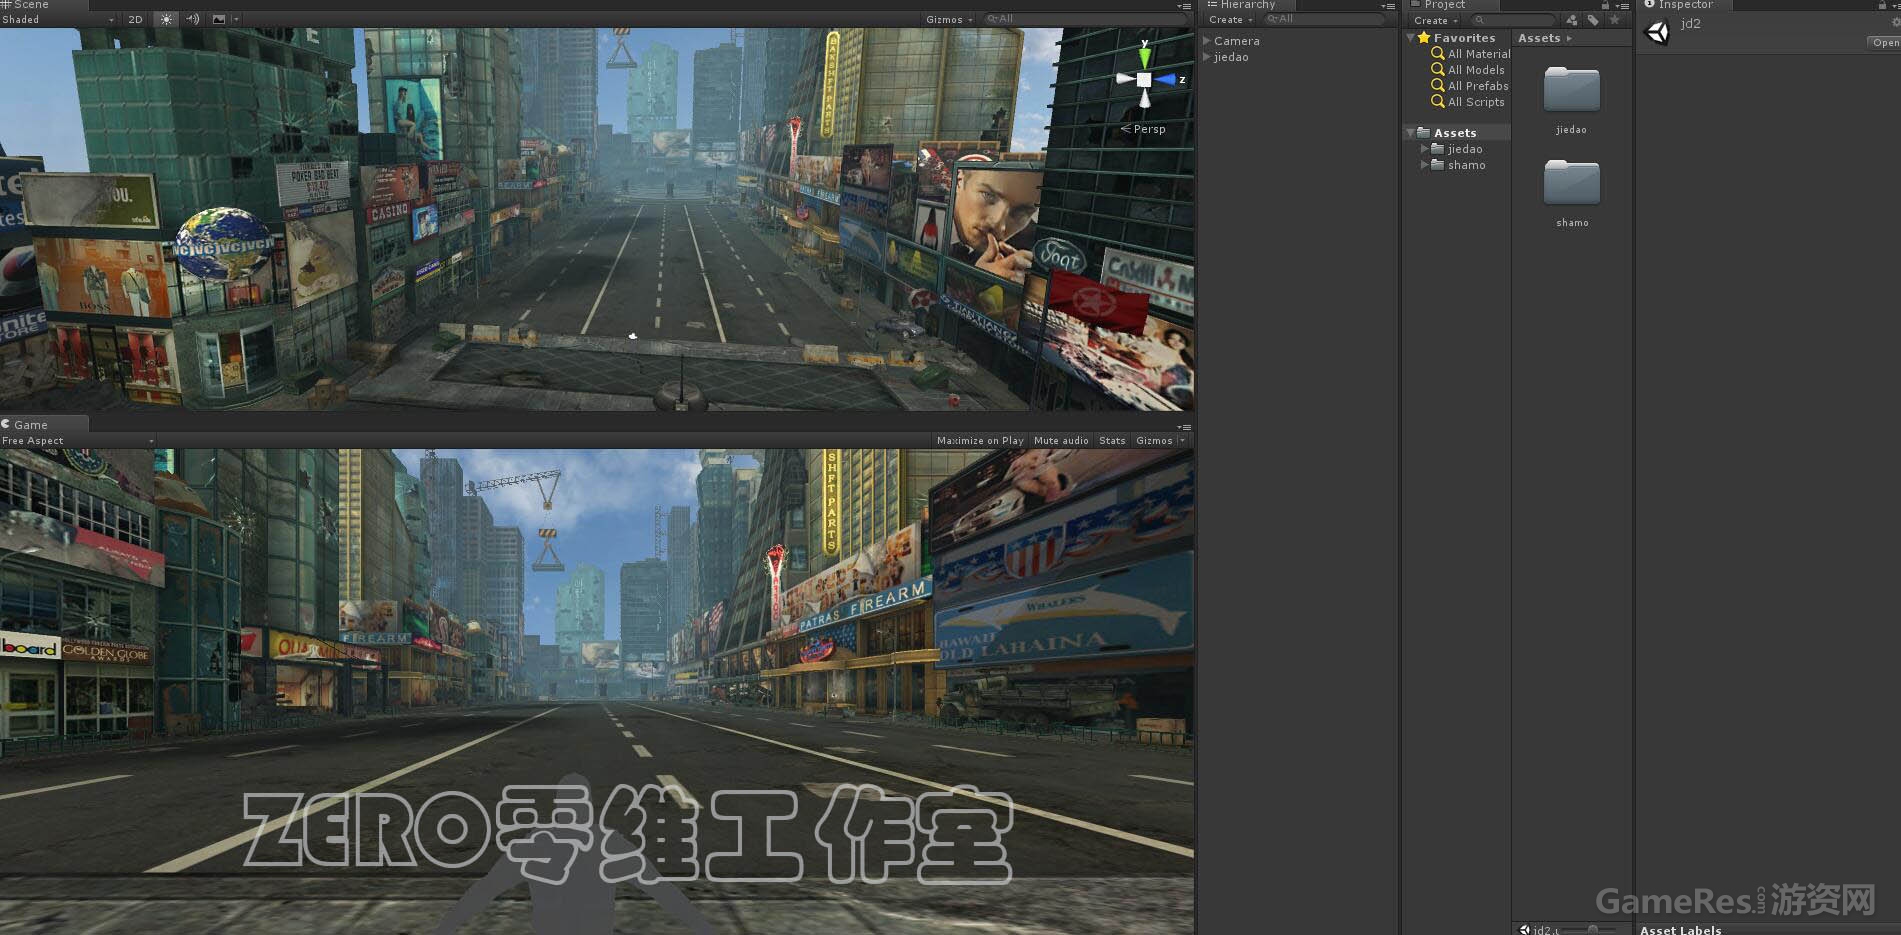Click the search by label tag icon
This screenshot has height=935, width=1901.
pyautogui.click(x=1593, y=20)
